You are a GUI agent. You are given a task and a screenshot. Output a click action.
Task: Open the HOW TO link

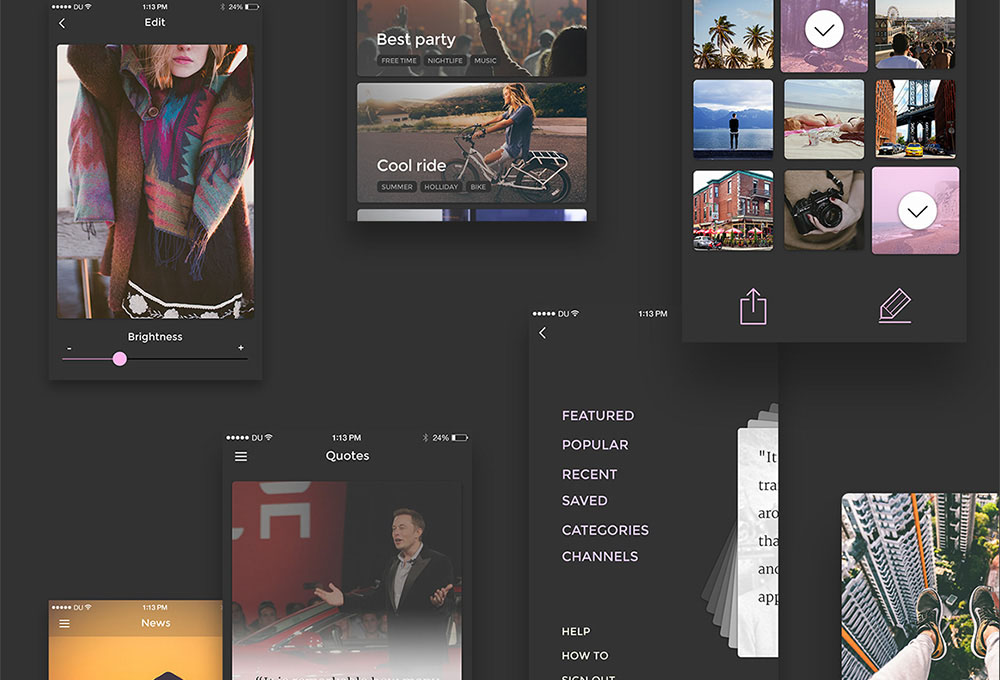click(585, 656)
